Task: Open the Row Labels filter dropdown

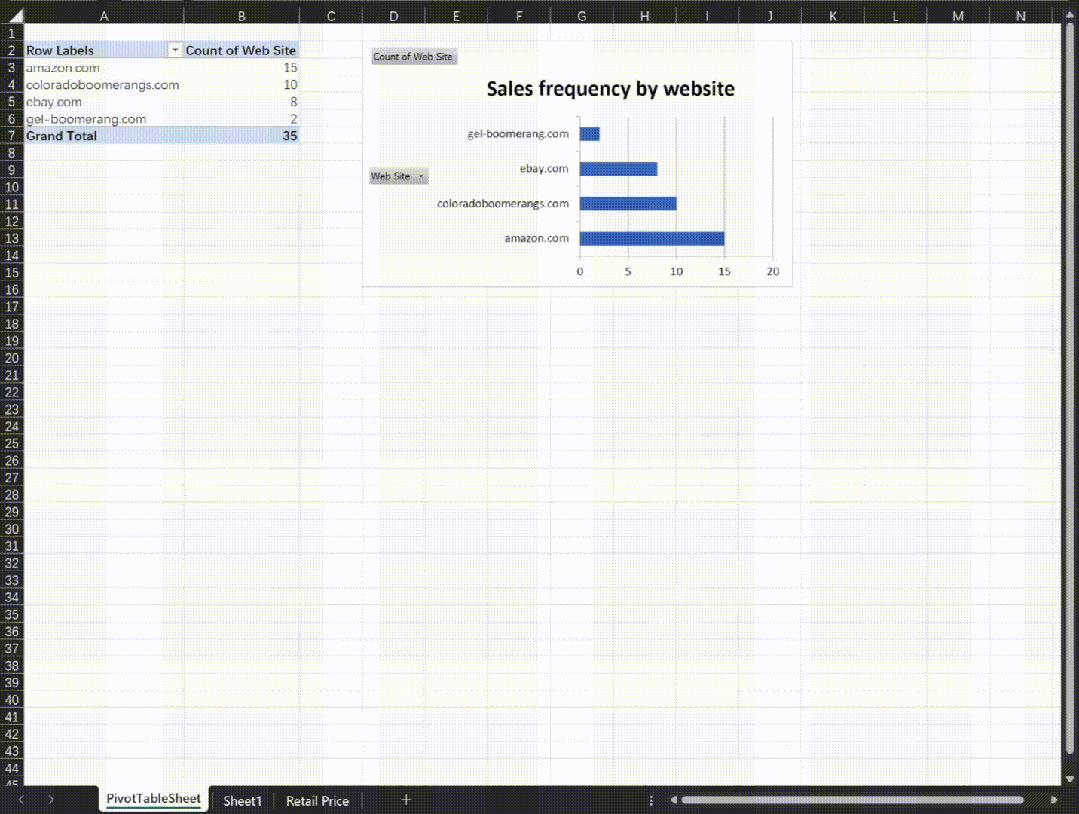Action: point(175,50)
